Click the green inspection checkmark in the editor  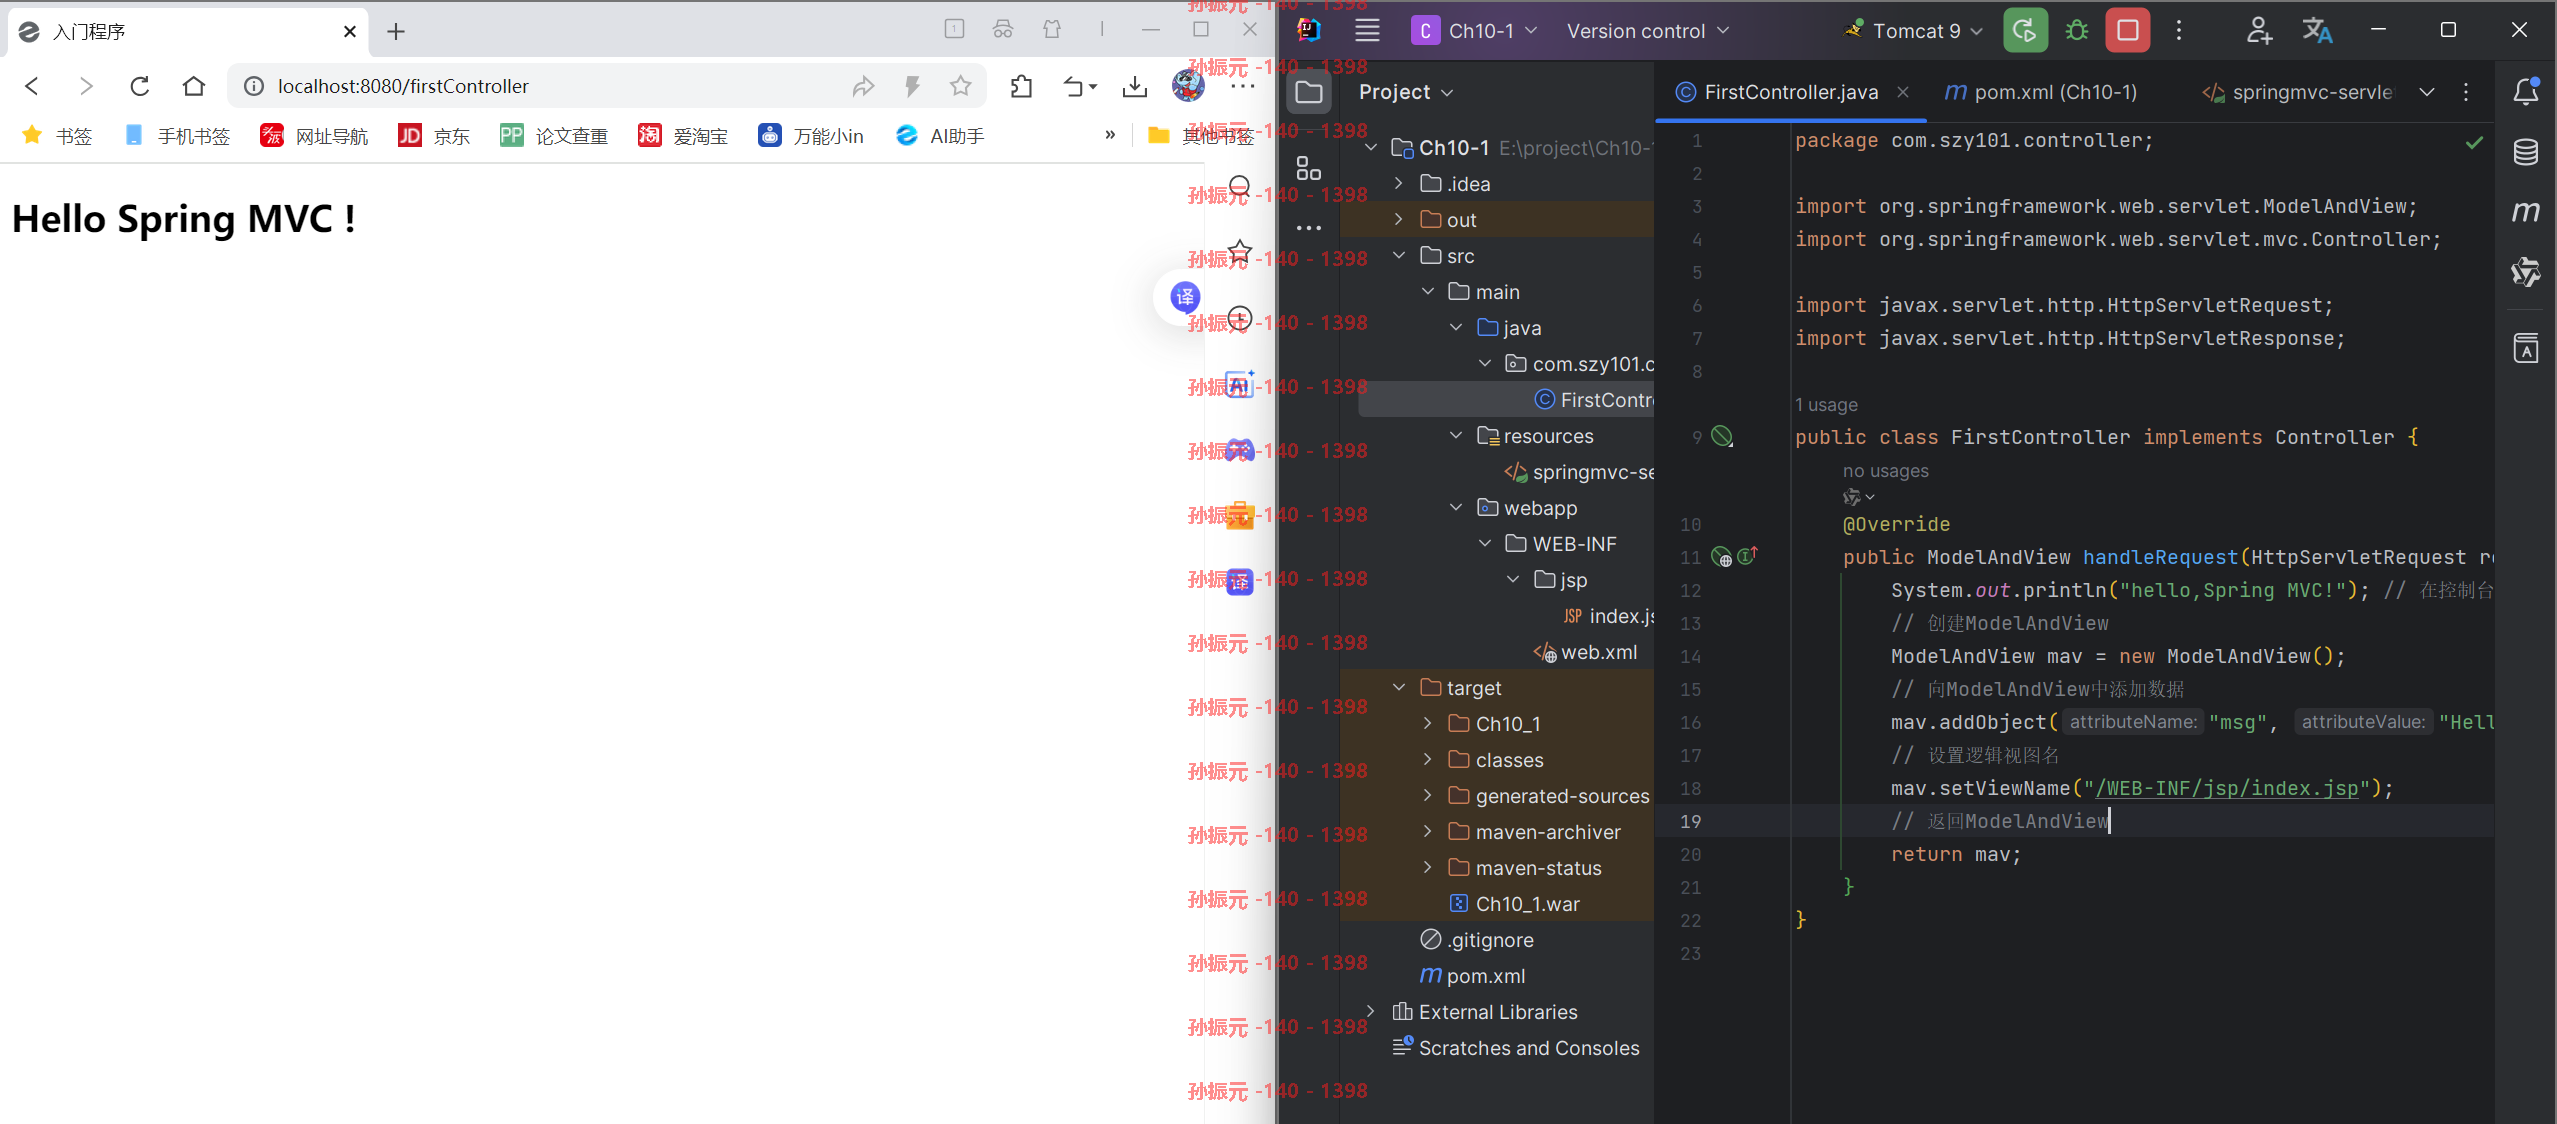pos(2474,142)
